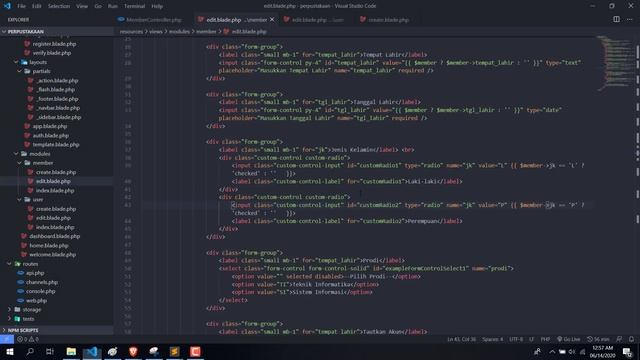
Task: Open the File menu
Action: point(21,6)
